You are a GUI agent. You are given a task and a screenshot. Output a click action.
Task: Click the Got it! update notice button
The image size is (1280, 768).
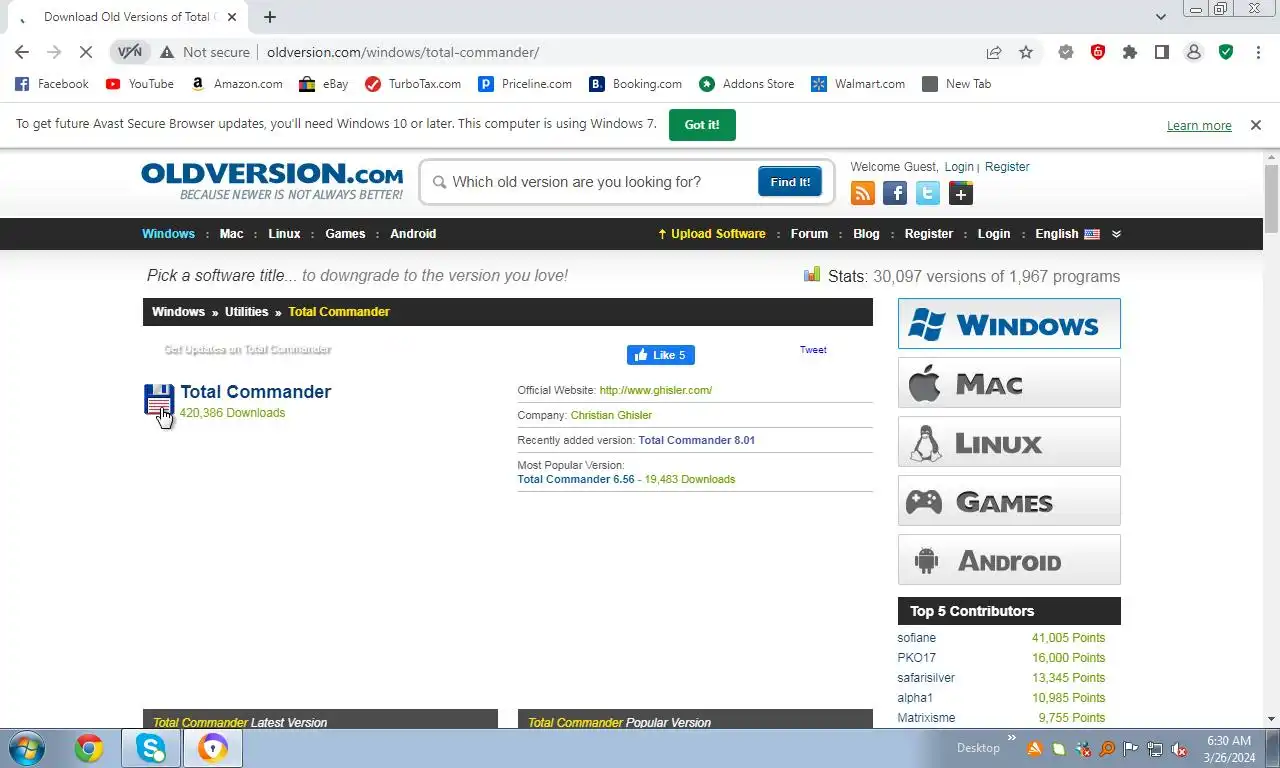[x=702, y=125]
